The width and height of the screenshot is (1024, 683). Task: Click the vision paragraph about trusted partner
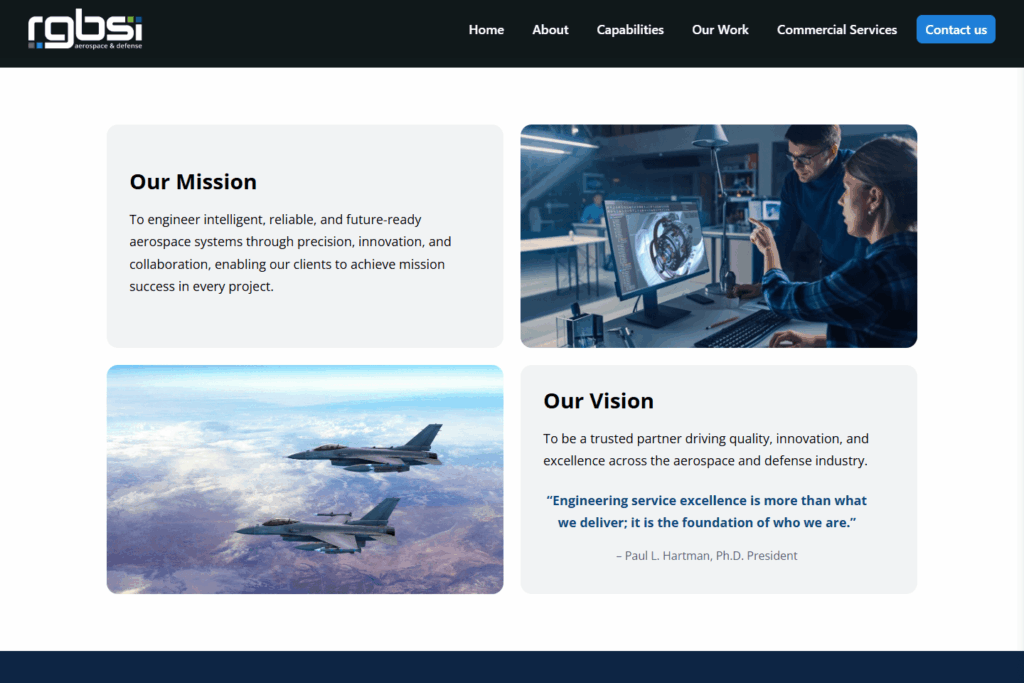pyautogui.click(x=706, y=450)
